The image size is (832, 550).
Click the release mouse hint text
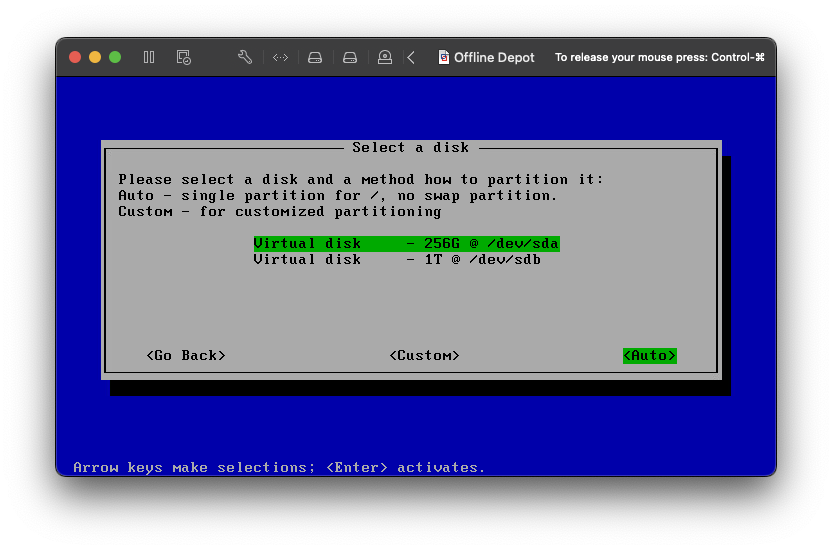(659, 57)
